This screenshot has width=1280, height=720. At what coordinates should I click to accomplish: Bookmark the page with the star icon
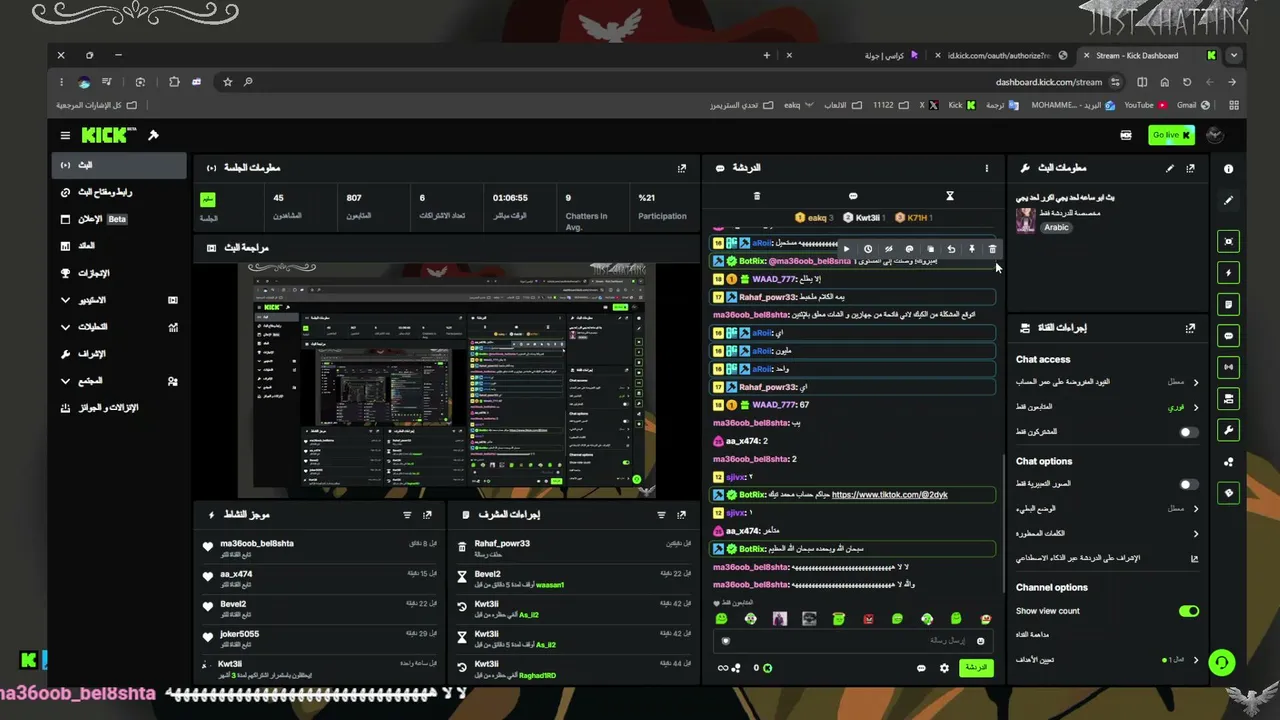(x=227, y=82)
